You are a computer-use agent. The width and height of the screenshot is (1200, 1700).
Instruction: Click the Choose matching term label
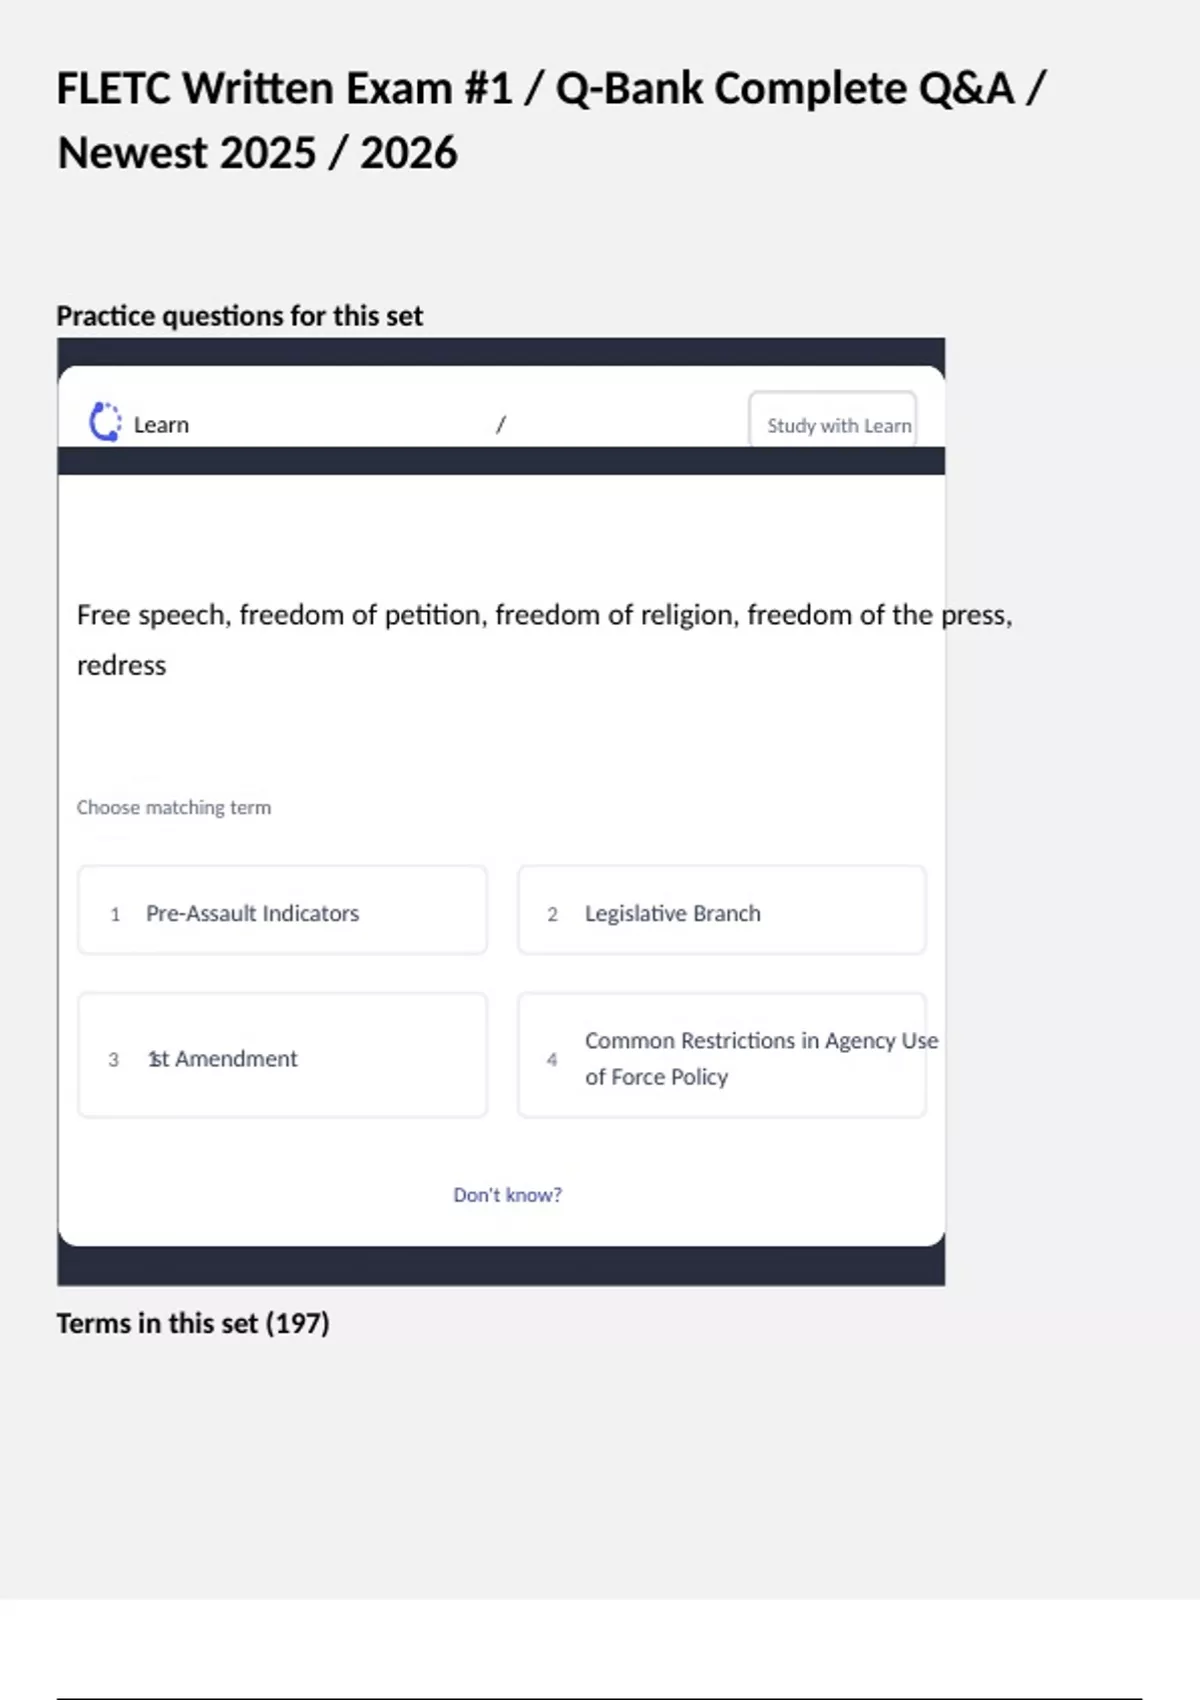(x=173, y=807)
